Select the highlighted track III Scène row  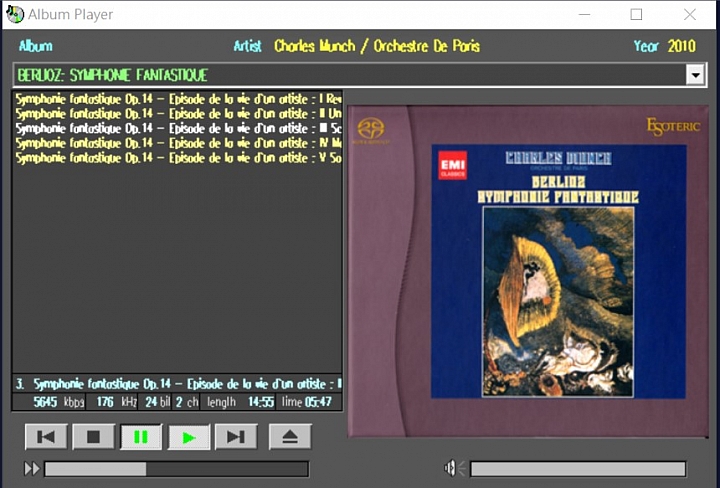pos(178,129)
